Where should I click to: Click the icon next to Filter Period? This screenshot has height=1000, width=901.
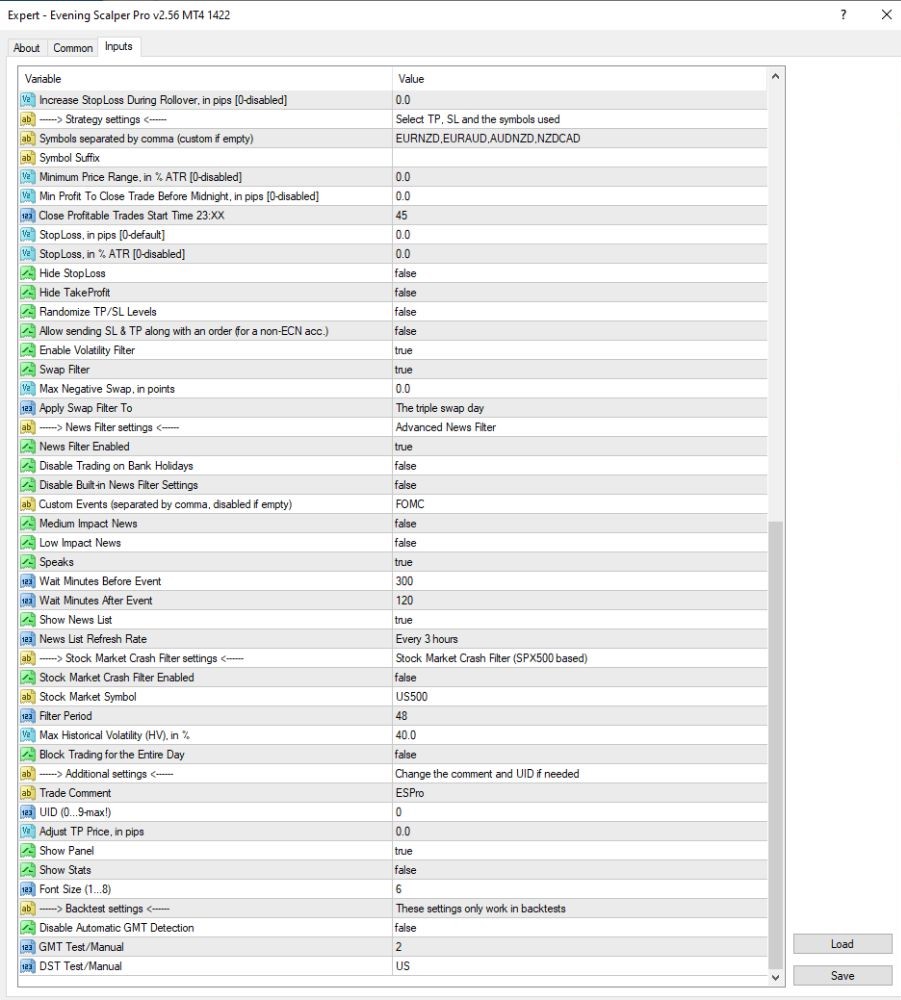pyautogui.click(x=27, y=716)
